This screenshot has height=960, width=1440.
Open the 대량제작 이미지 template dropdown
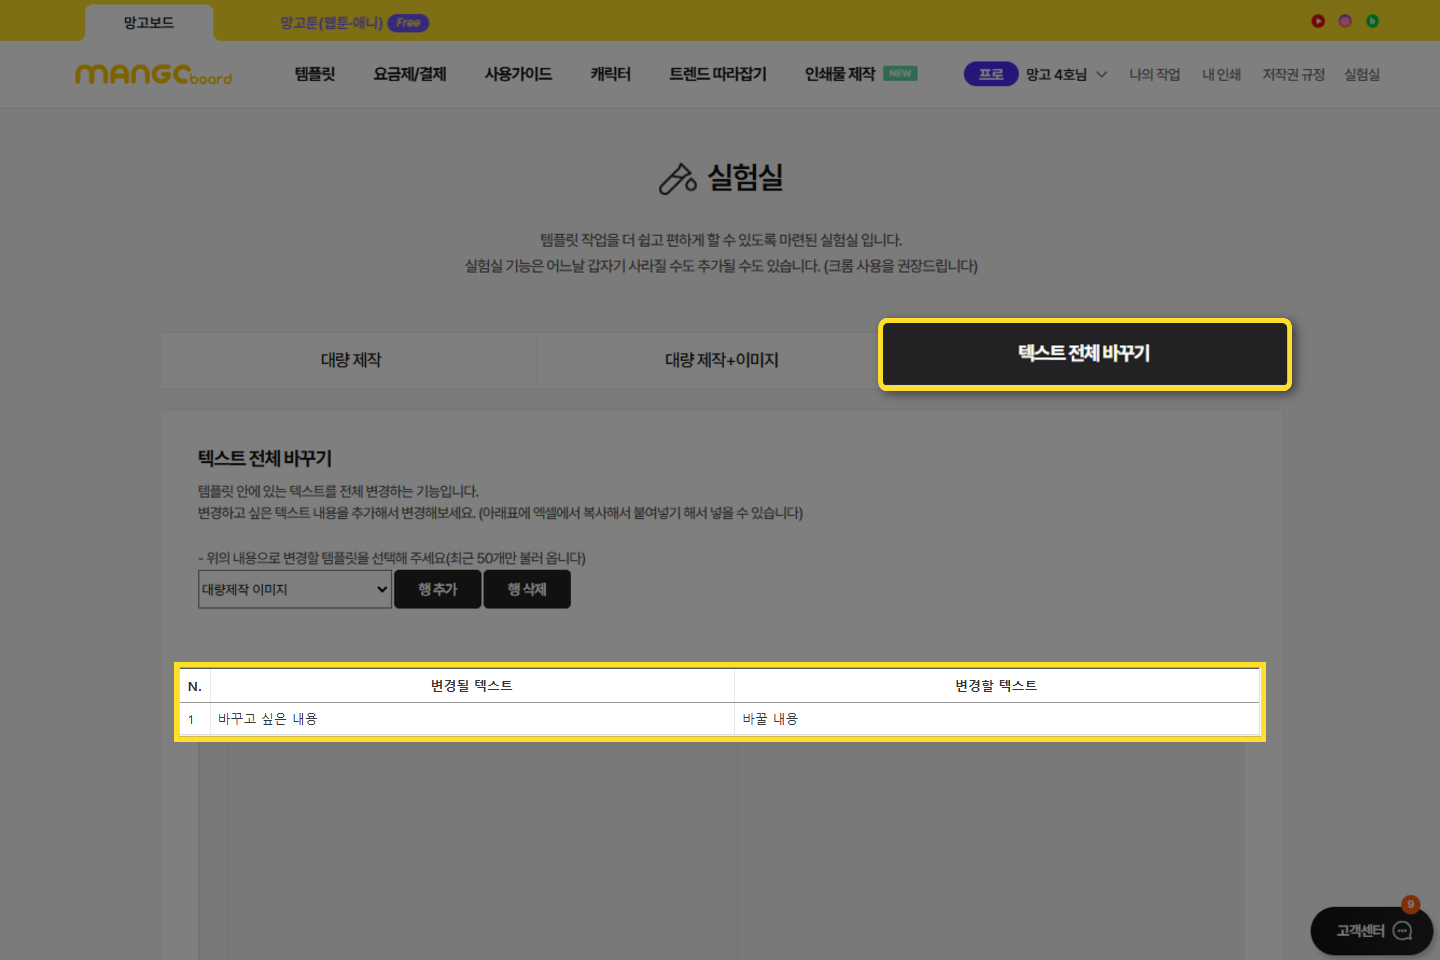(x=294, y=590)
